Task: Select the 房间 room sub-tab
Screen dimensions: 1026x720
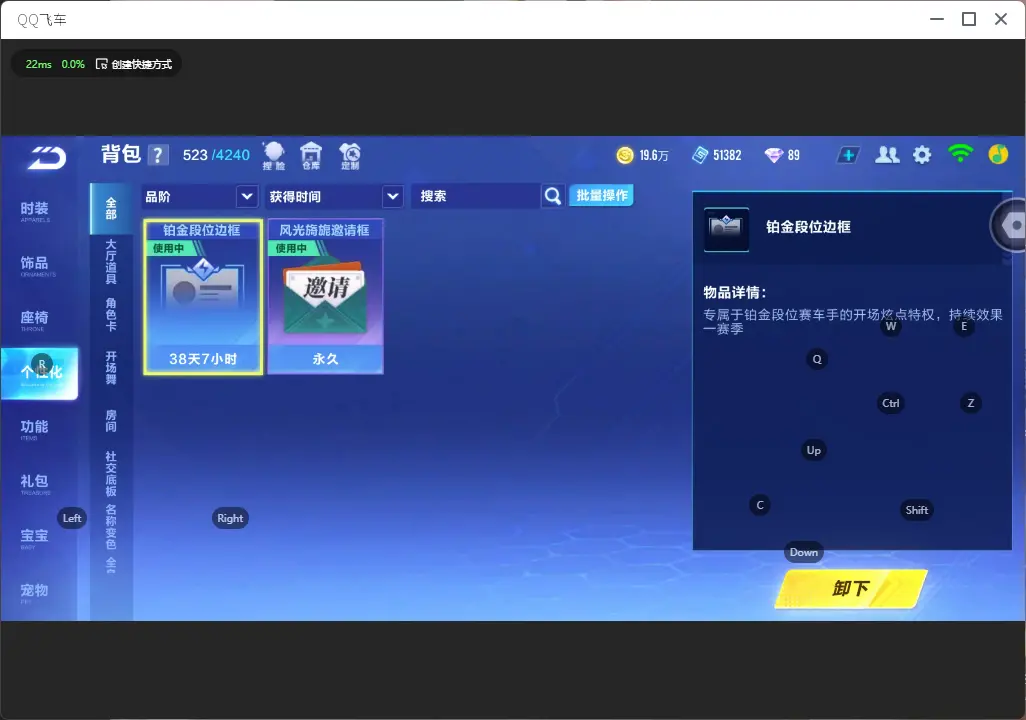Action: 111,421
